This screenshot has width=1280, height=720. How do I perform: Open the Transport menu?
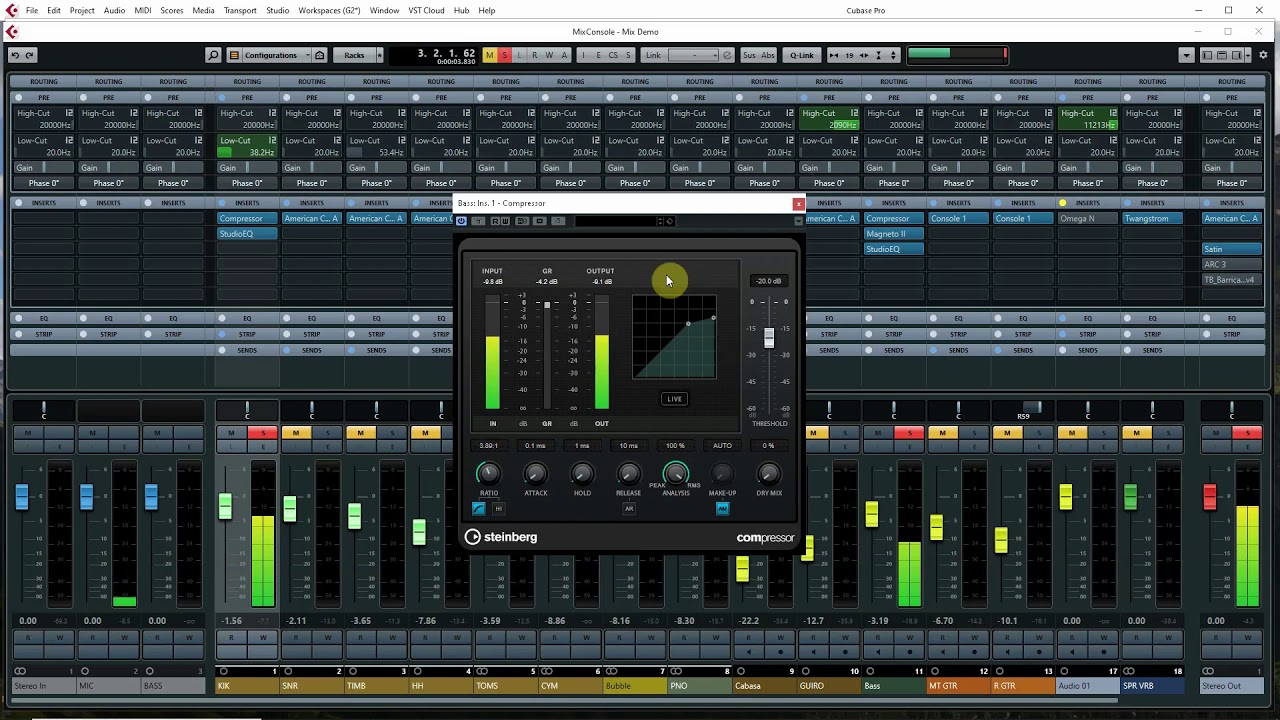click(240, 10)
